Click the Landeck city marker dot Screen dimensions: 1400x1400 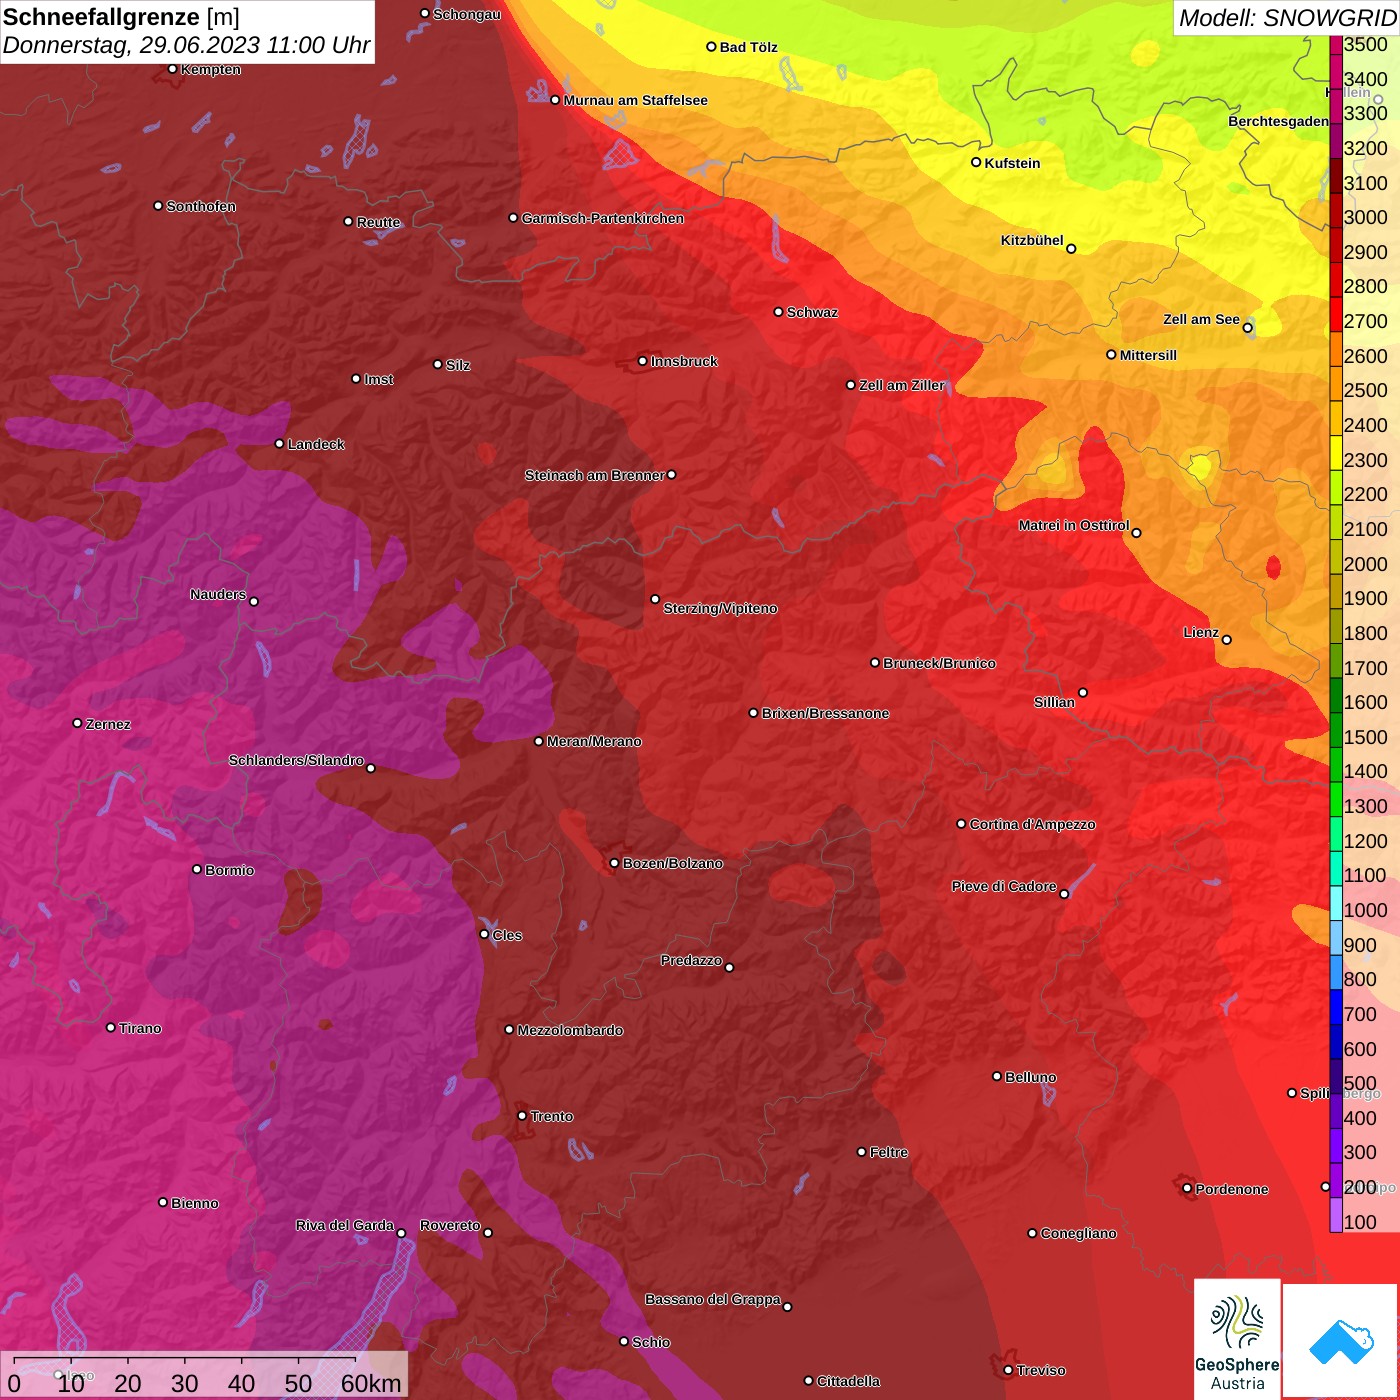coord(280,444)
